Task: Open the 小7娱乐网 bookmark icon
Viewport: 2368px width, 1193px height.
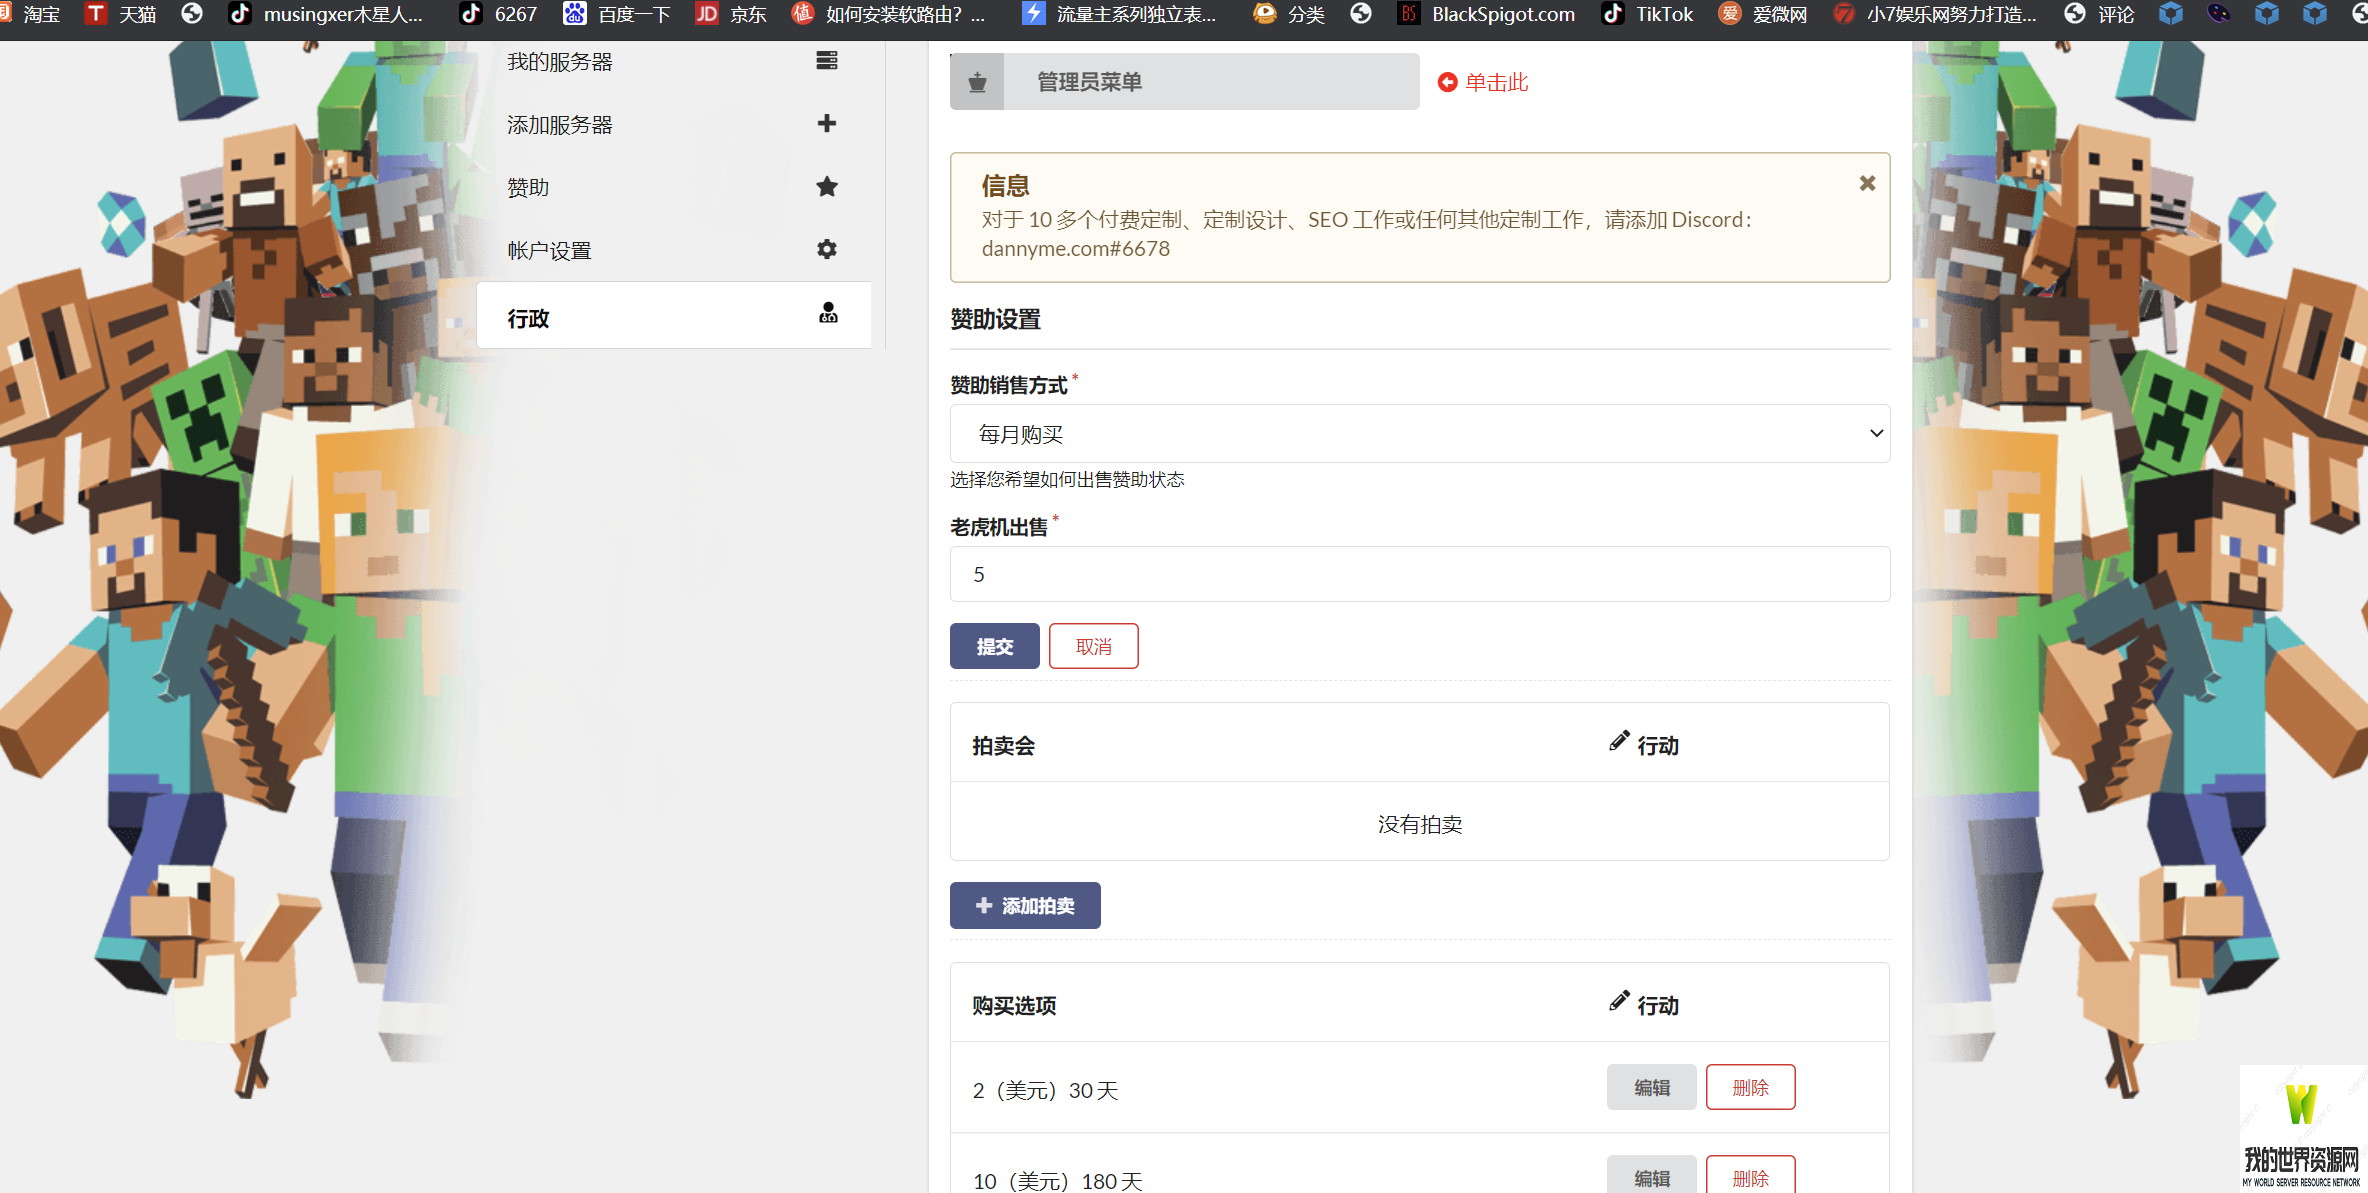Action: [x=1843, y=14]
